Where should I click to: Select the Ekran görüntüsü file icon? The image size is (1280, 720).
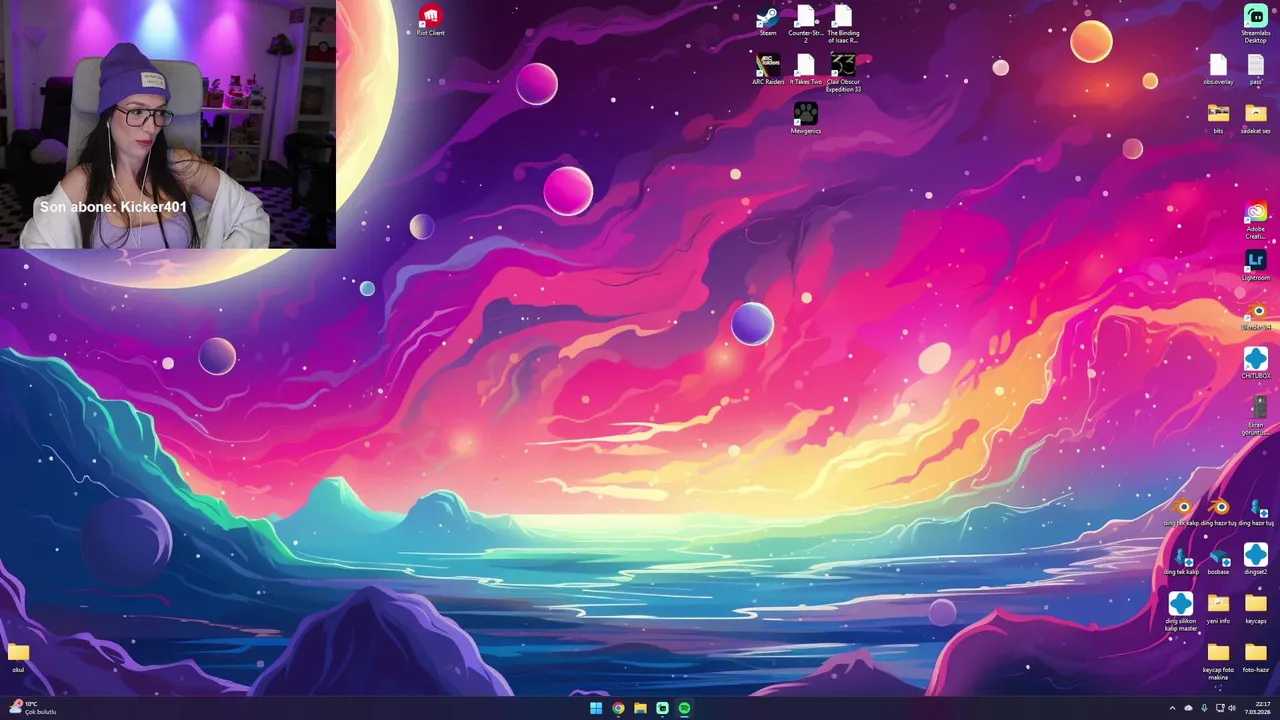1256,415
